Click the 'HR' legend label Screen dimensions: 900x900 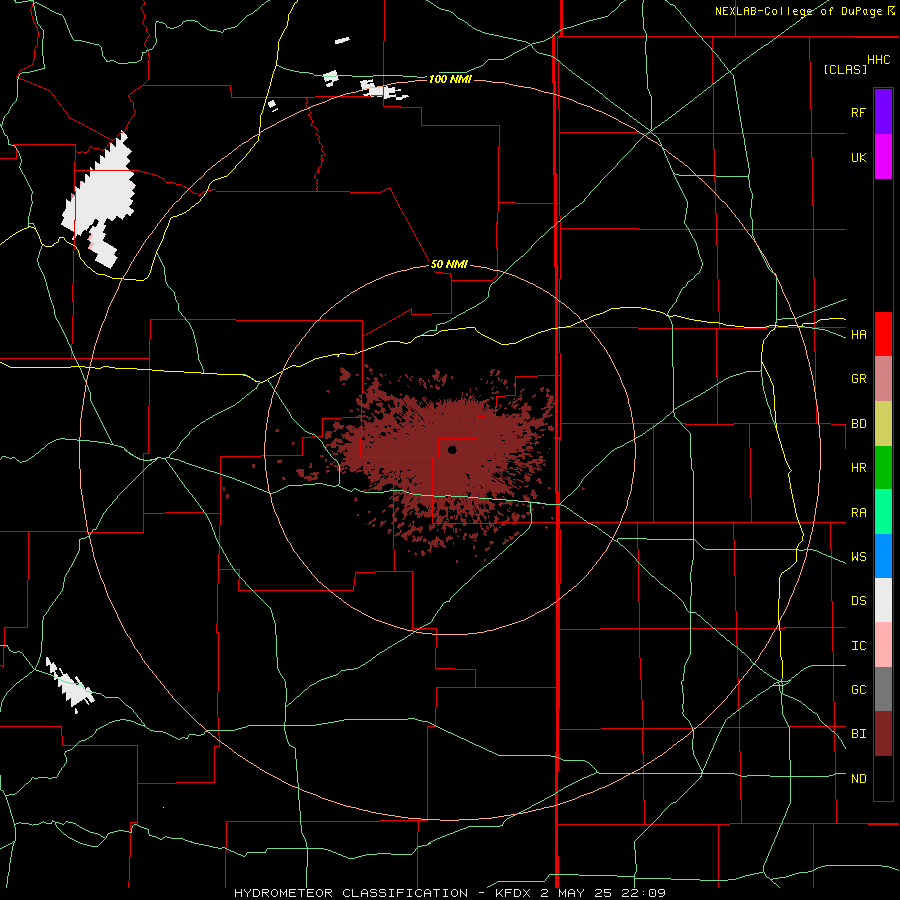[x=858, y=468]
